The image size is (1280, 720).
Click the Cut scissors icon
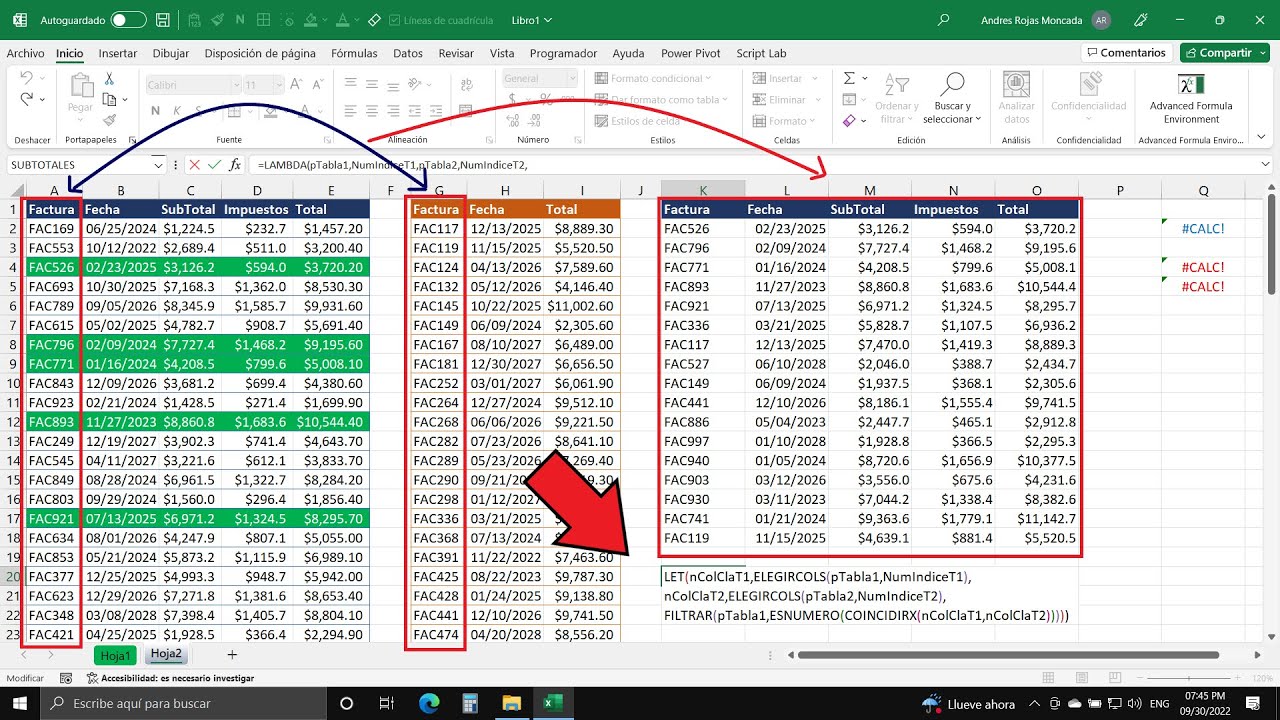tap(109, 78)
